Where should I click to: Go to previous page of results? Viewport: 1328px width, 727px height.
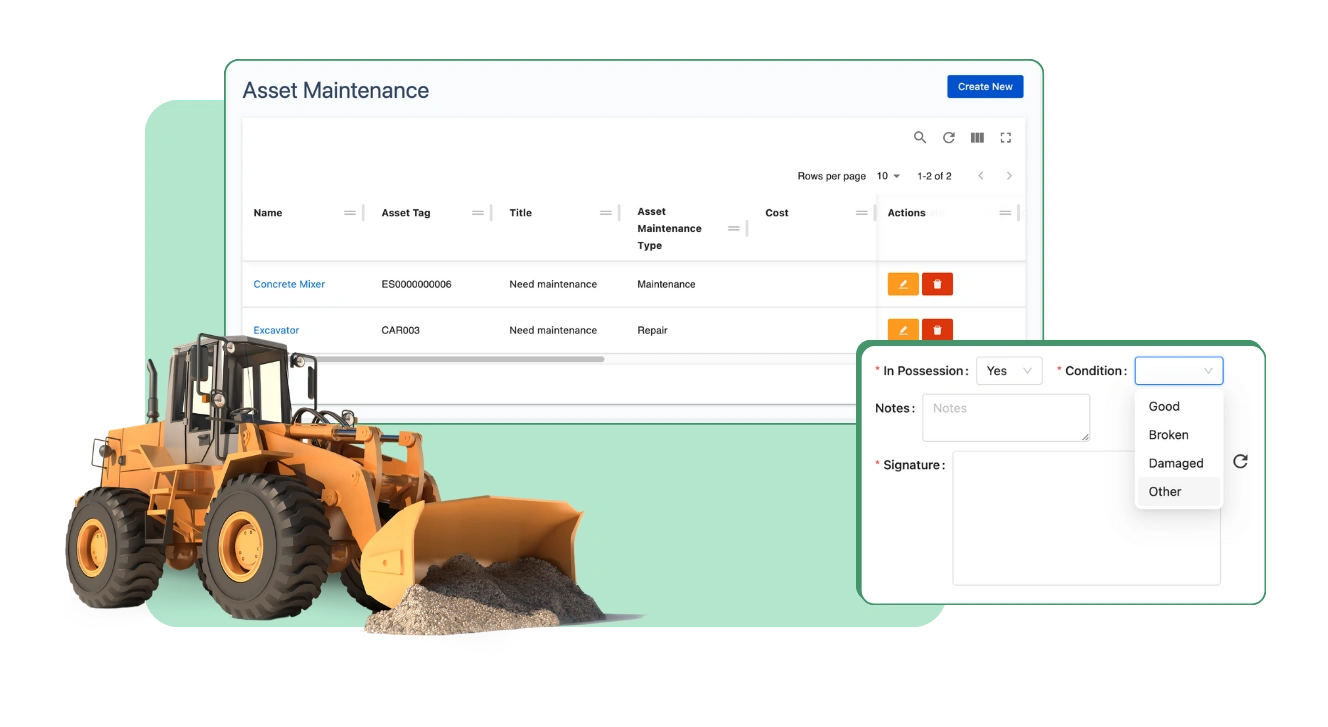(981, 176)
